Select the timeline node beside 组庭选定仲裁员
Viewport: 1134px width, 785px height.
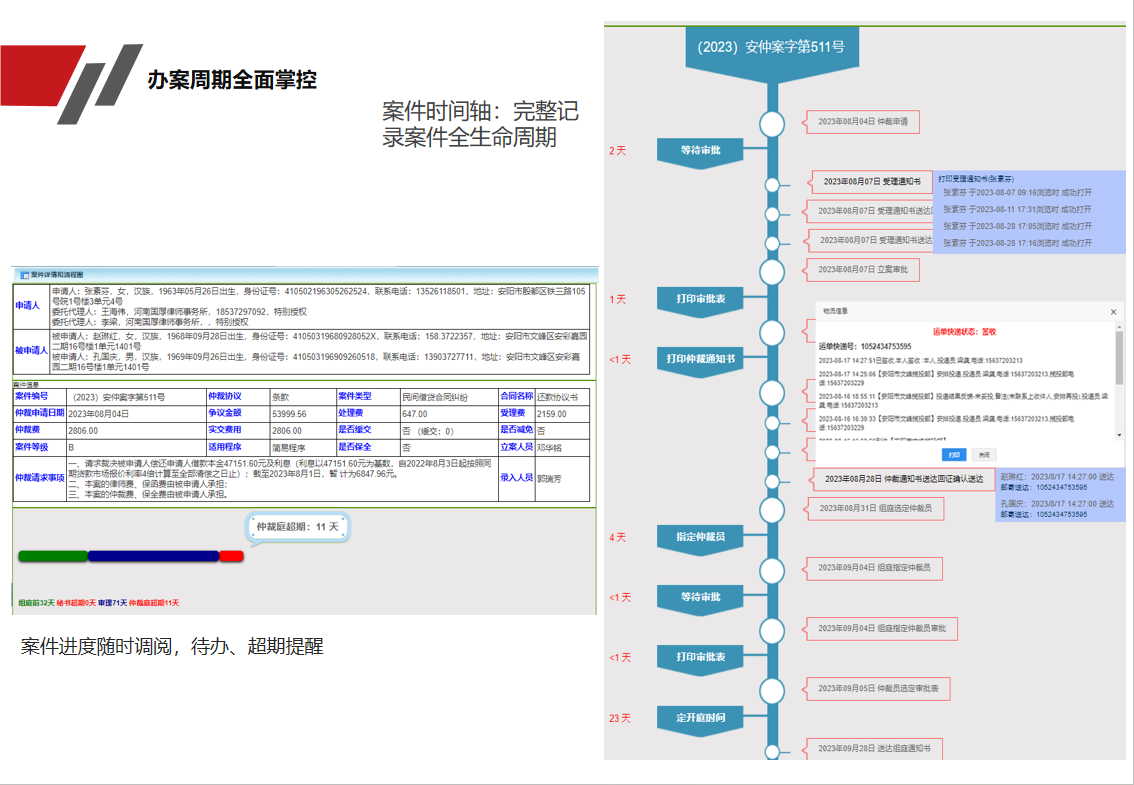pos(772,510)
